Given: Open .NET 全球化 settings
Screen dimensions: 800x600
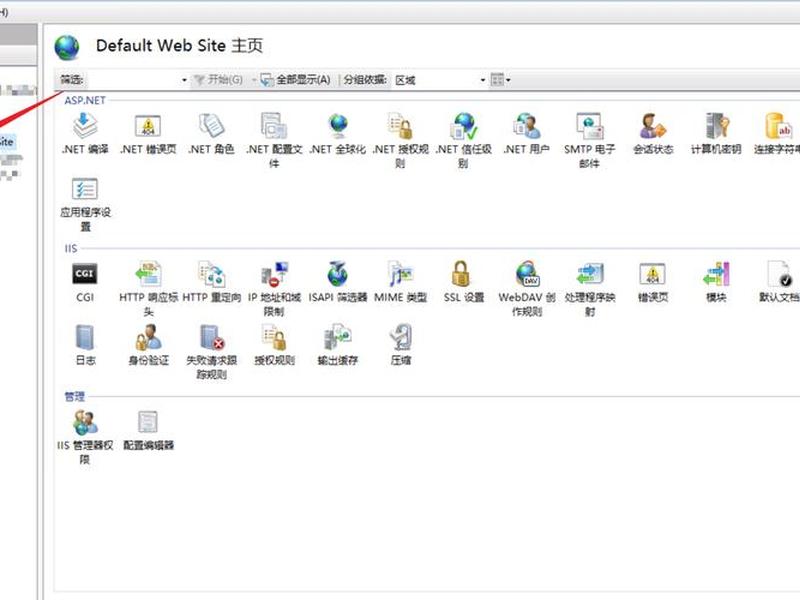Looking at the screenshot, I should pos(338,134).
